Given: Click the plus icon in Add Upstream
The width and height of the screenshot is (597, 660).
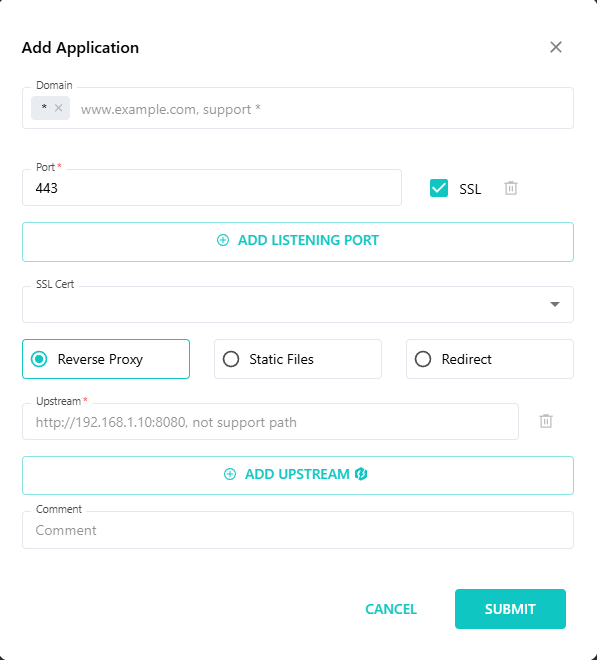Looking at the screenshot, I should pyautogui.click(x=230, y=474).
